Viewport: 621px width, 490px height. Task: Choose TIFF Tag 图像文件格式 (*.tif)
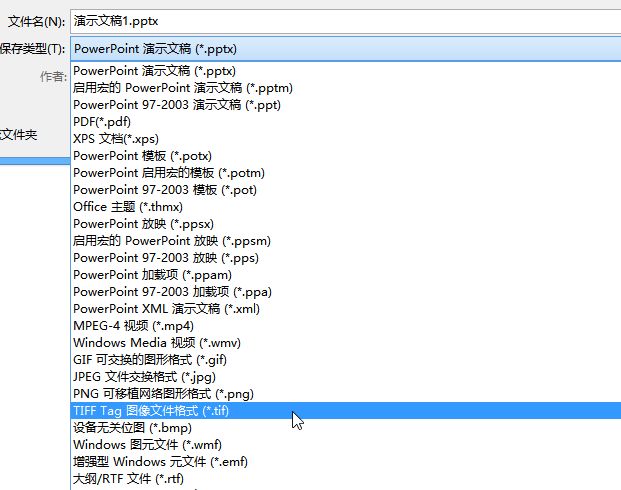point(345,411)
